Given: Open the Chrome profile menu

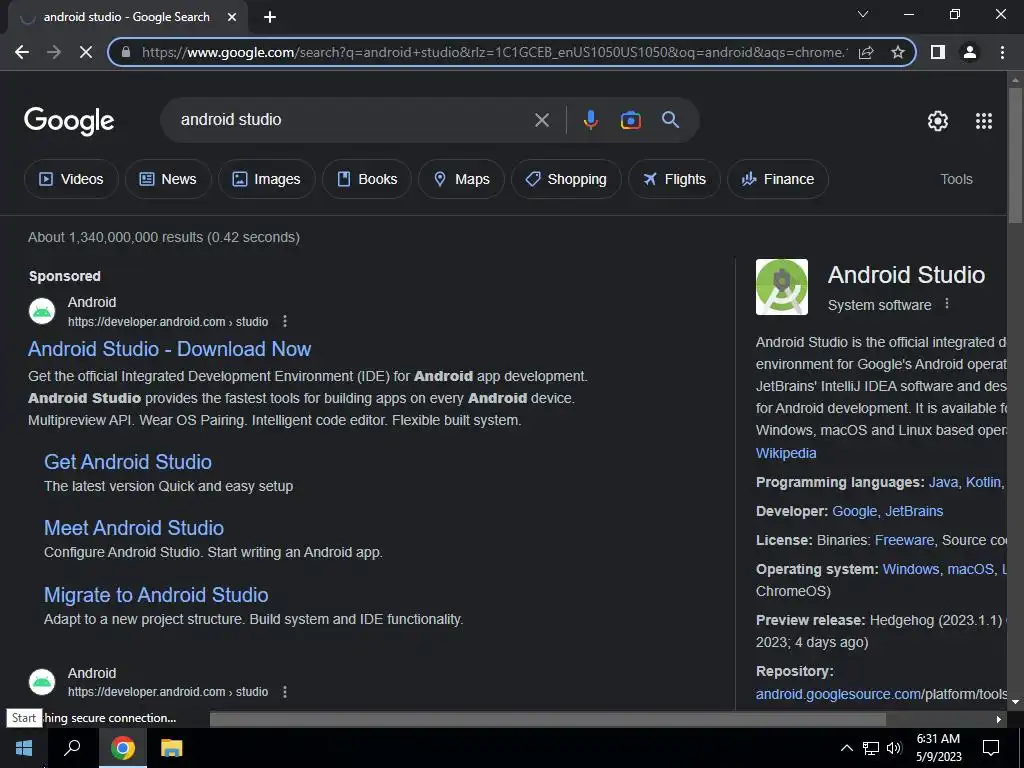Looking at the screenshot, I should pyautogui.click(x=970, y=52).
